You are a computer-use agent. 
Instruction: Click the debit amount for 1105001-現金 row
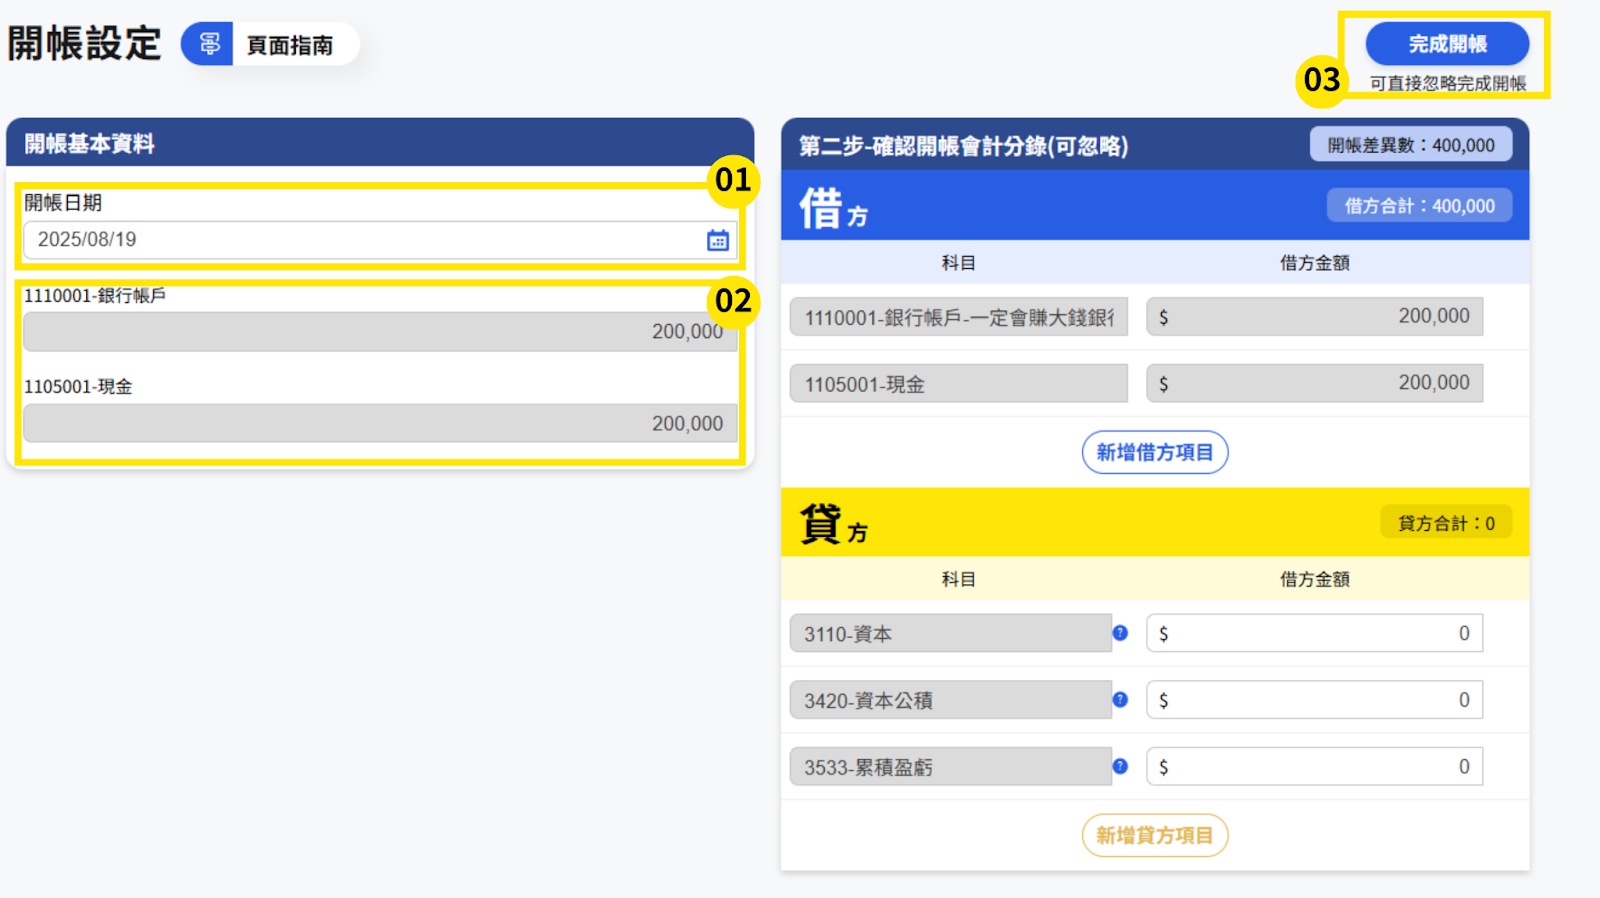1315,383
